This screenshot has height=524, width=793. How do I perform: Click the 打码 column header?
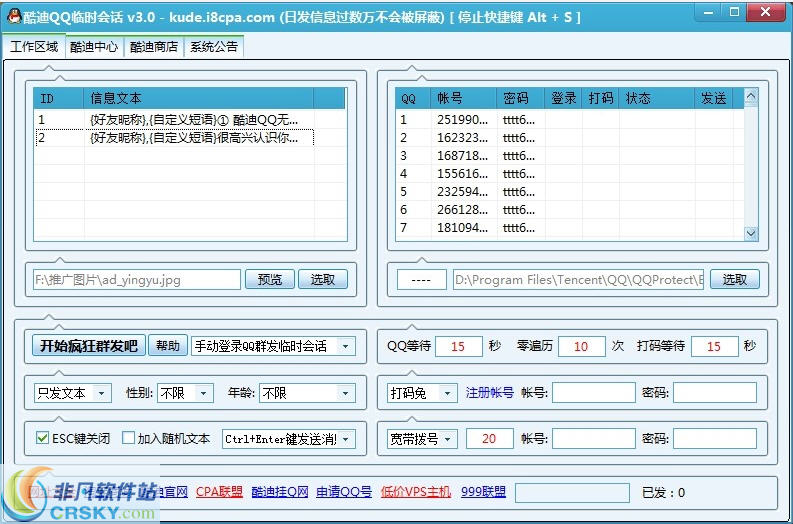pyautogui.click(x=600, y=98)
